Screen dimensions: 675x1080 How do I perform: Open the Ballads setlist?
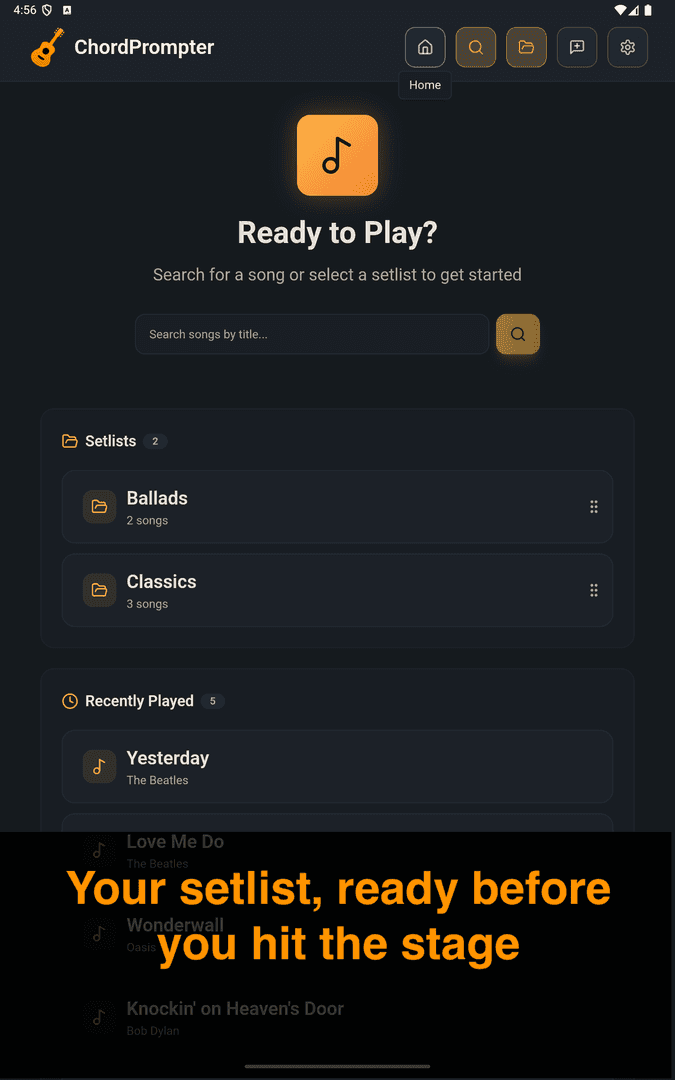[x=338, y=507]
